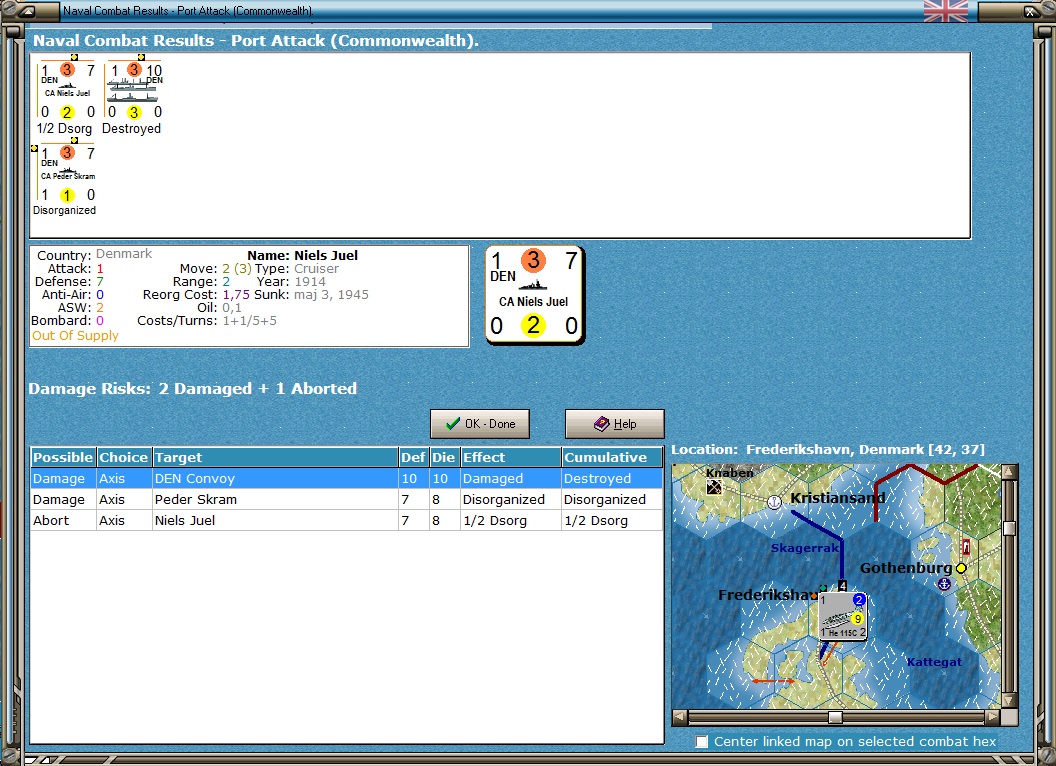Click the yellow Gothenburg city marker
Image resolution: width=1056 pixels, height=766 pixels.
(x=961, y=568)
